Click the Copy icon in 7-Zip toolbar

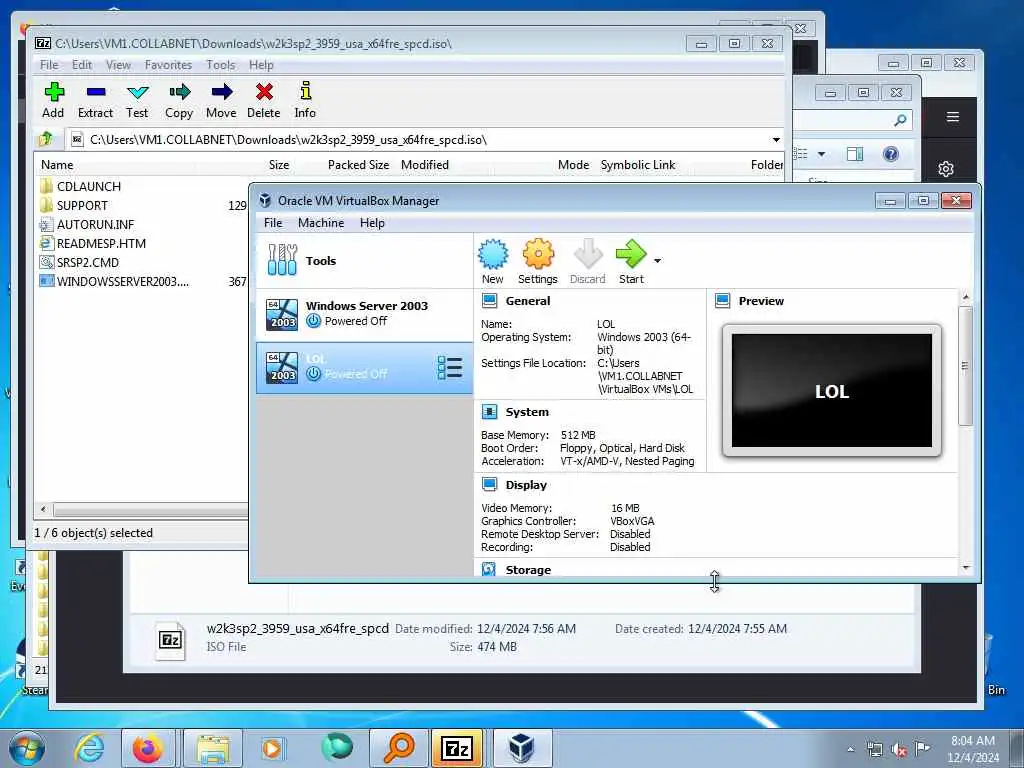tap(179, 100)
